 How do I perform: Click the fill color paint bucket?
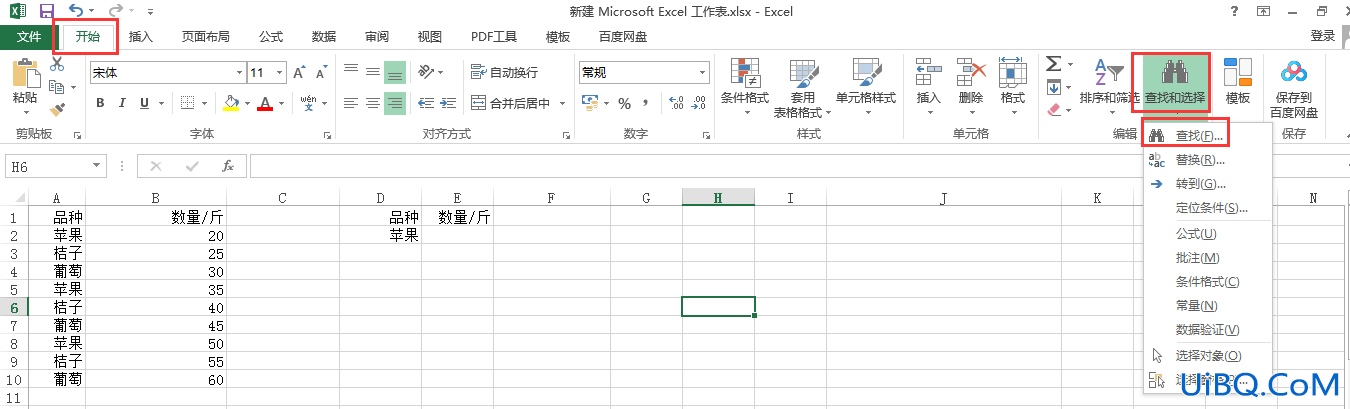[231, 103]
